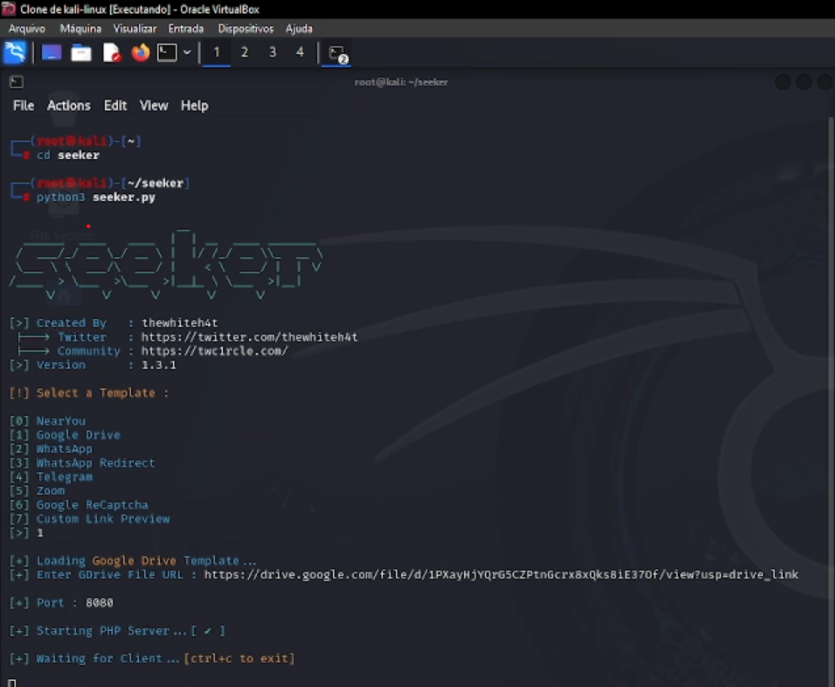Screen dimensions: 835x687
Task: Click the 'Select a Template' prompt
Action: coord(89,393)
